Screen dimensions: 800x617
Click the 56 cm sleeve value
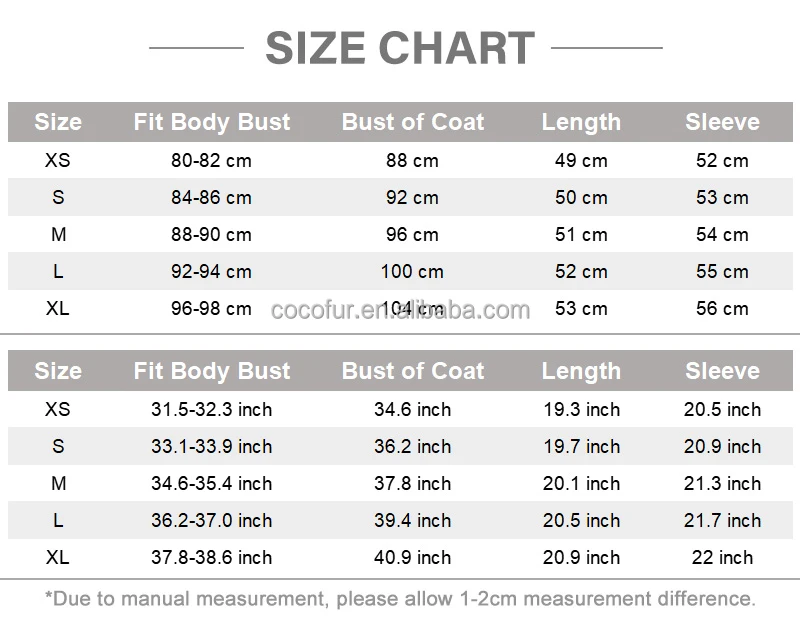click(722, 308)
